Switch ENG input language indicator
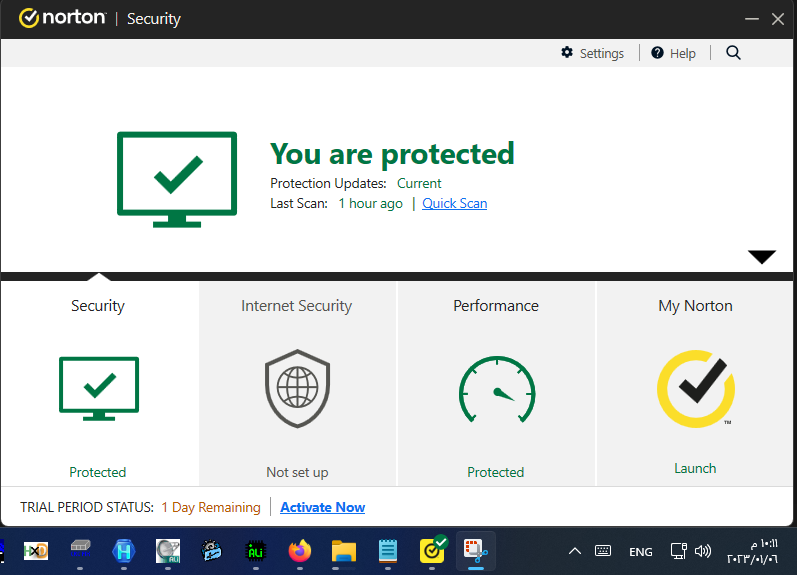Screen dimensions: 797x575 pos(640,552)
